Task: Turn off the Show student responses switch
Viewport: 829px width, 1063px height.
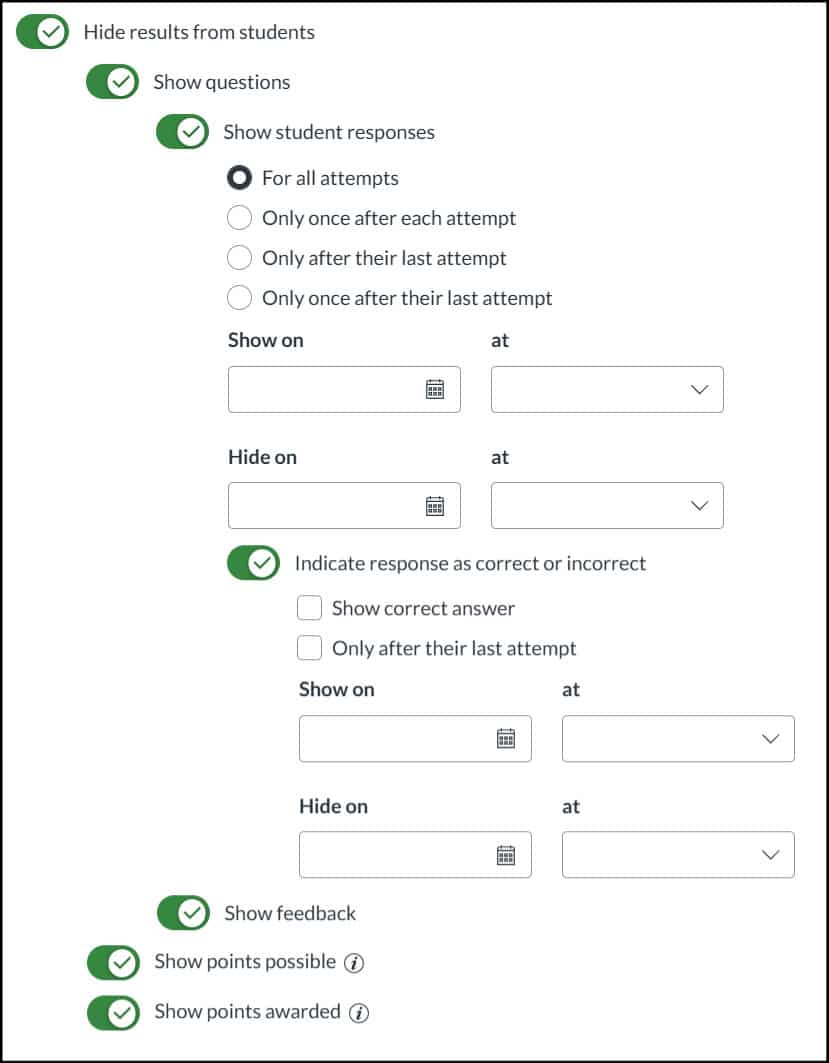Action: point(182,132)
